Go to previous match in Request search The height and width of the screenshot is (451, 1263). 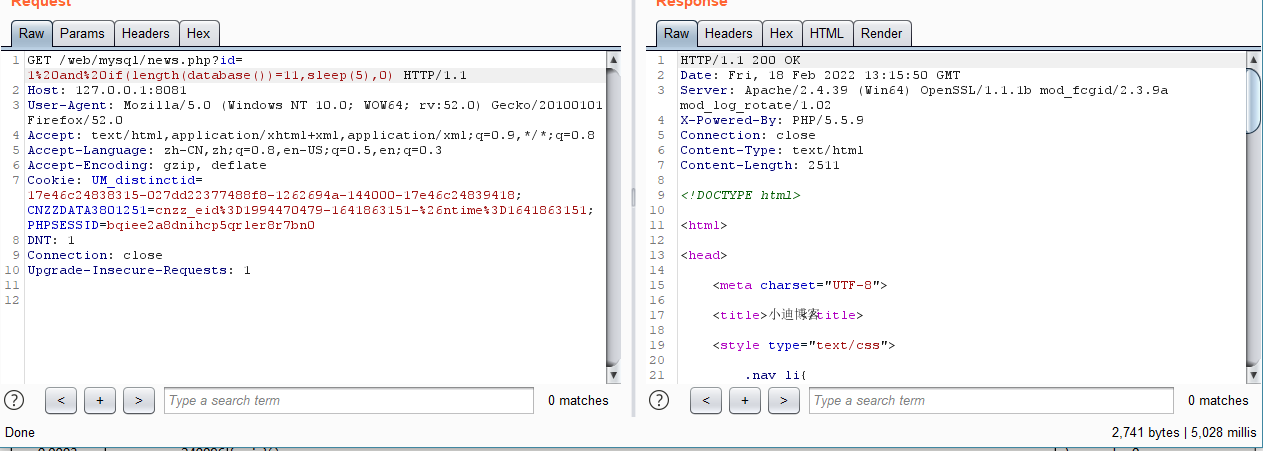click(x=61, y=400)
